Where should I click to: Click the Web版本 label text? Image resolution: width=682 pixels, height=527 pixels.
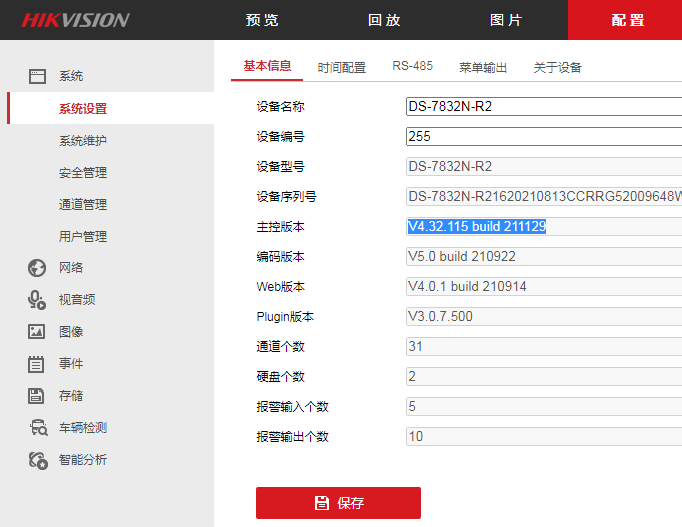point(281,287)
